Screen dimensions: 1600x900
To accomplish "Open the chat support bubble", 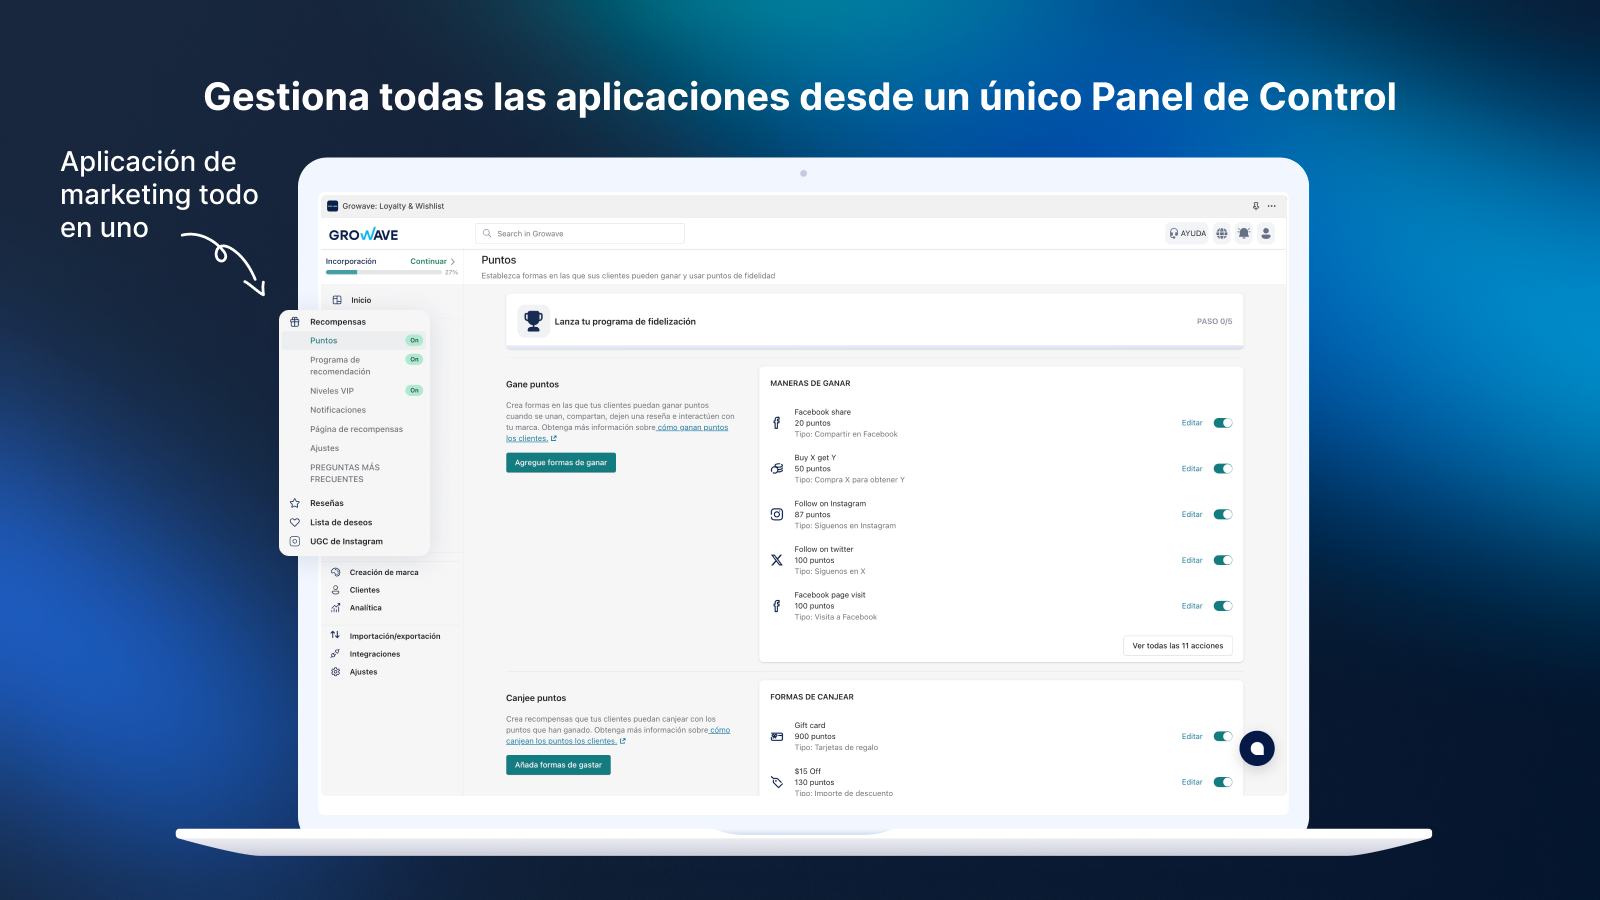I will [1257, 748].
